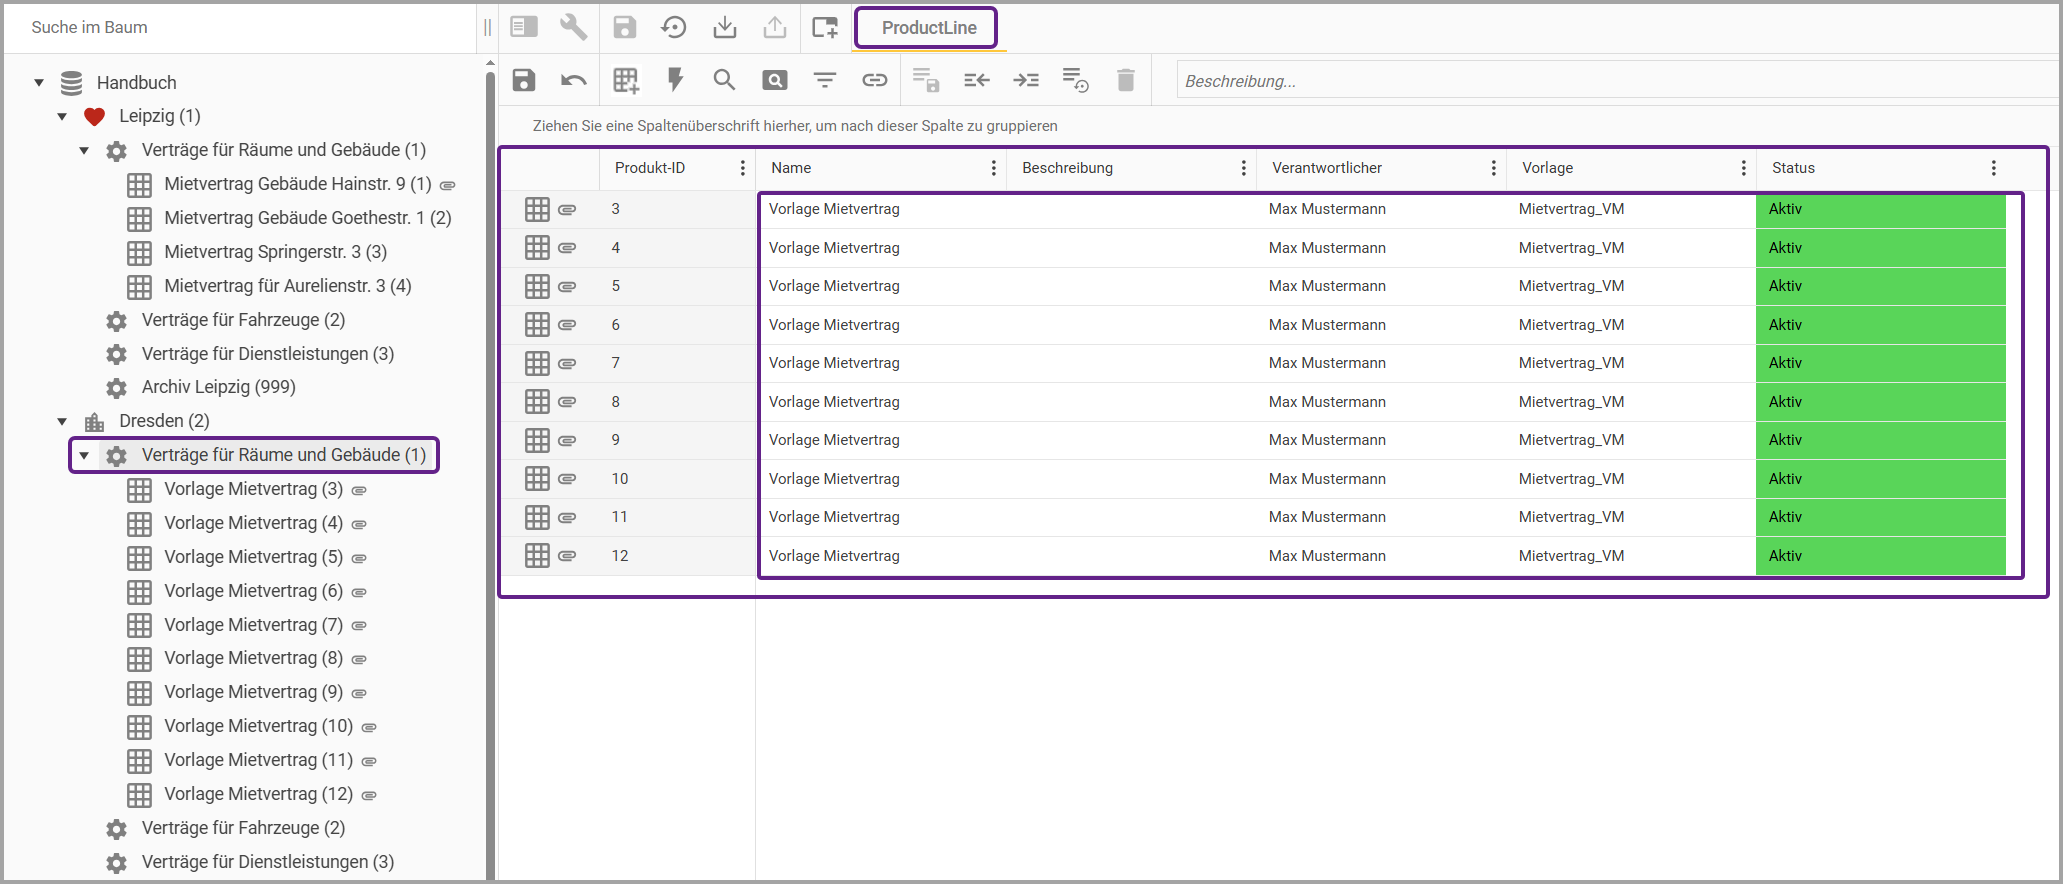Select Archiv Leipzig (999) in tree
The width and height of the screenshot is (2063, 884).
218,387
